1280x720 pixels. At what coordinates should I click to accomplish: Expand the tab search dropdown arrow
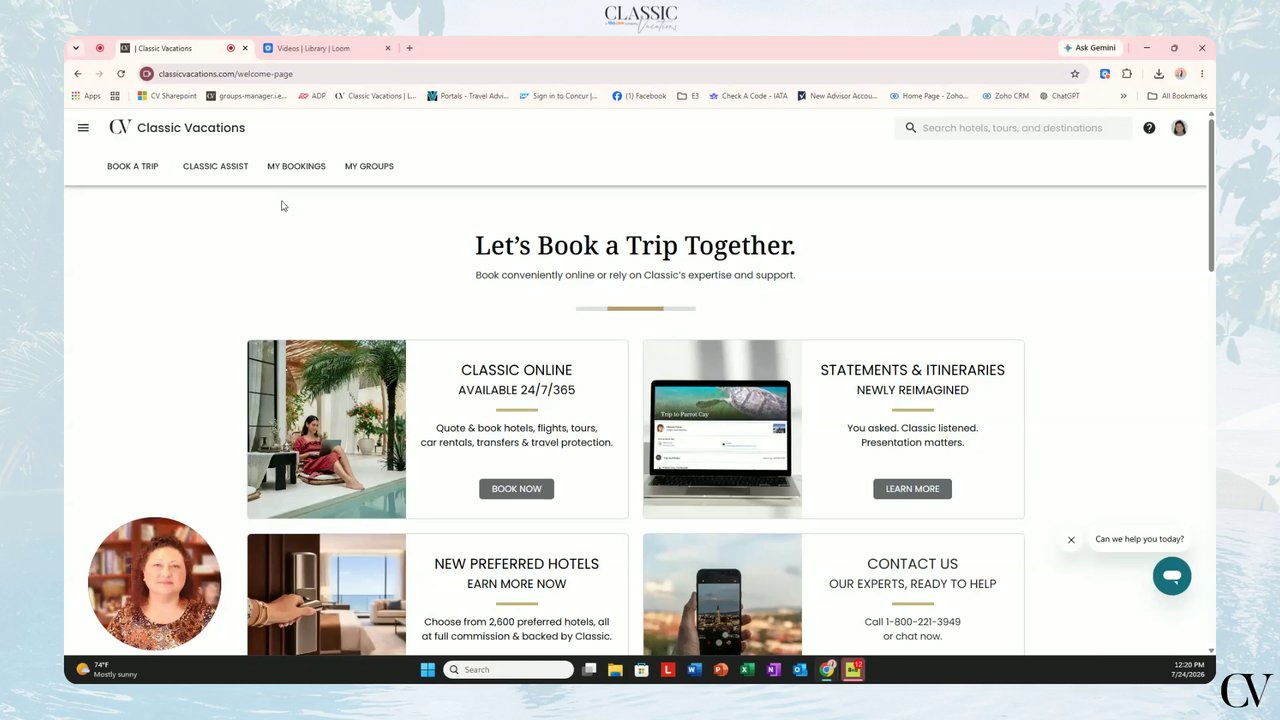[76, 48]
